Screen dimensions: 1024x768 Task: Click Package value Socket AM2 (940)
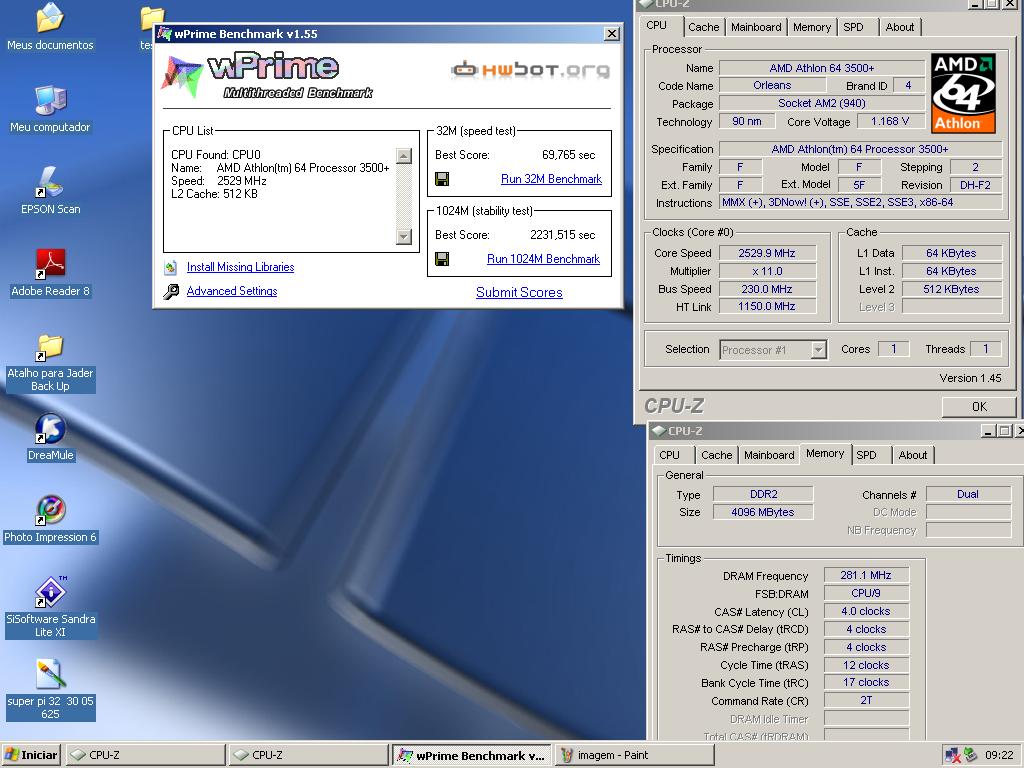822,103
